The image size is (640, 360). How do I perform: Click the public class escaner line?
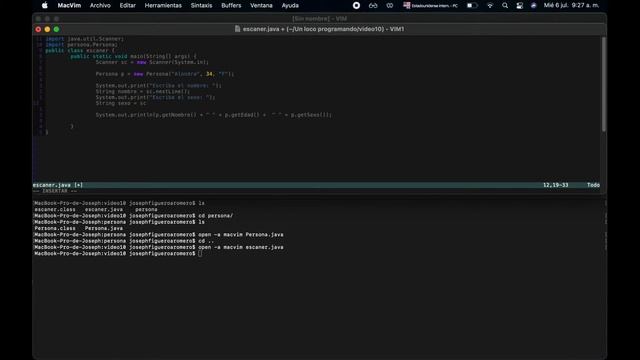coord(80,51)
